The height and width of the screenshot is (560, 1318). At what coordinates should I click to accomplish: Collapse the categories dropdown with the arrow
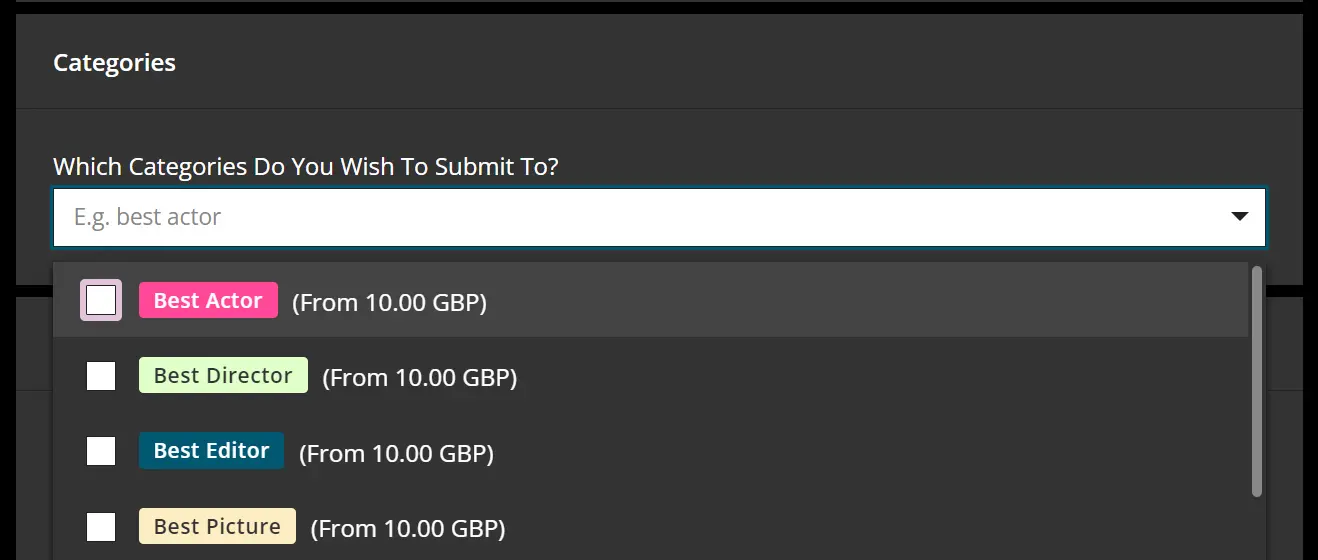tap(1239, 216)
